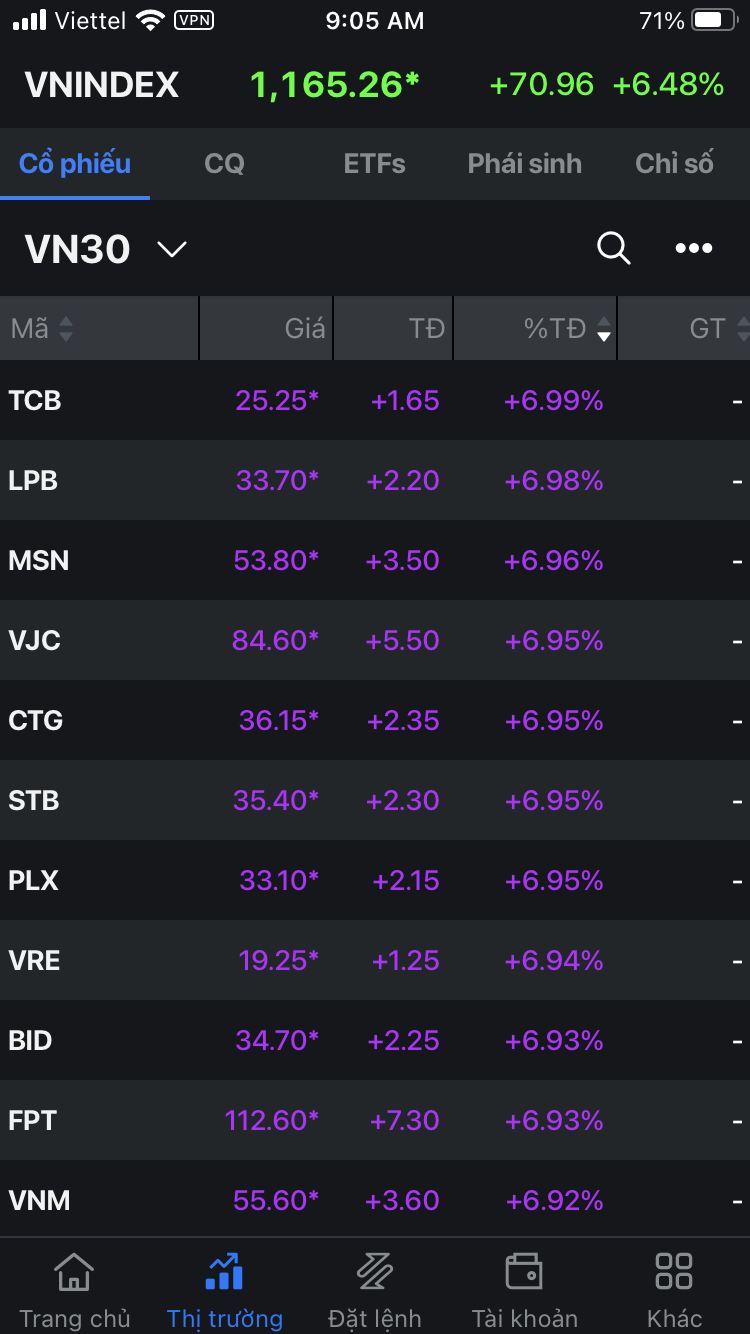Open VNINDEX index details
This screenshot has height=1334, width=750.
click(102, 85)
